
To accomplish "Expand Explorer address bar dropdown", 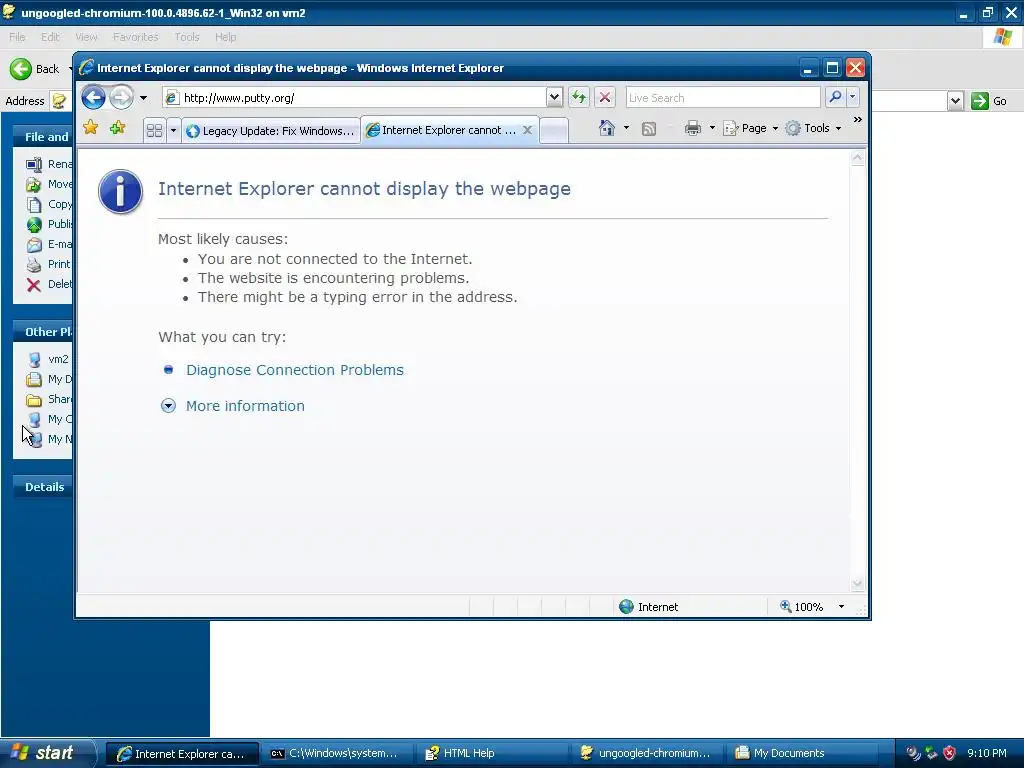I will pyautogui.click(x=955, y=101).
